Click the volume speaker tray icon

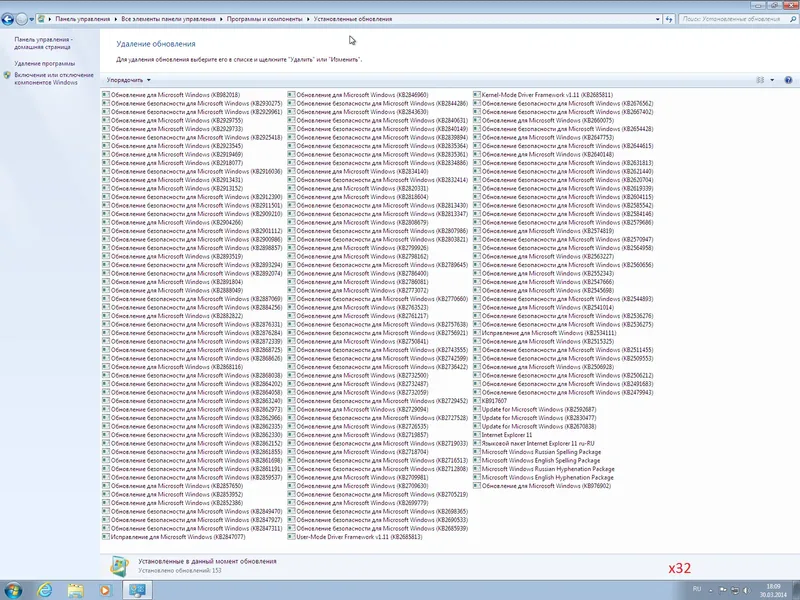pyautogui.click(x=747, y=590)
